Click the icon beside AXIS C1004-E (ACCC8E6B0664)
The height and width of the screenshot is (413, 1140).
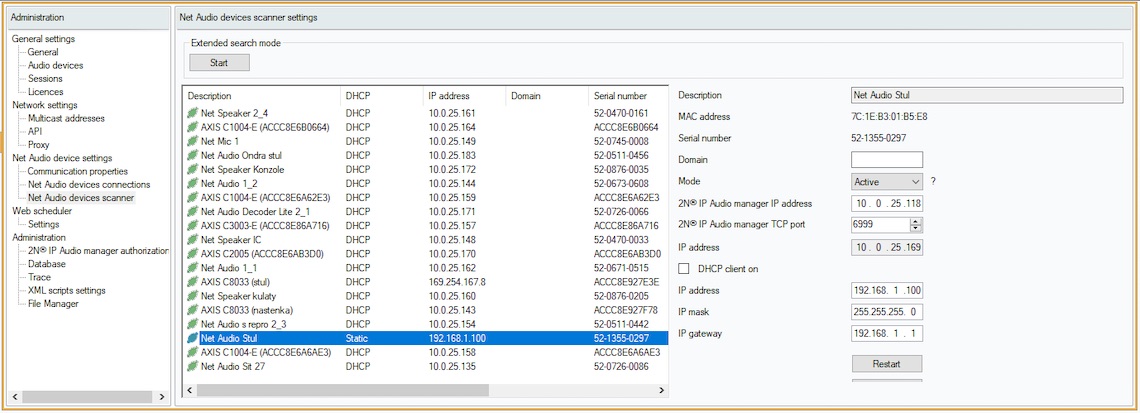tap(193, 127)
